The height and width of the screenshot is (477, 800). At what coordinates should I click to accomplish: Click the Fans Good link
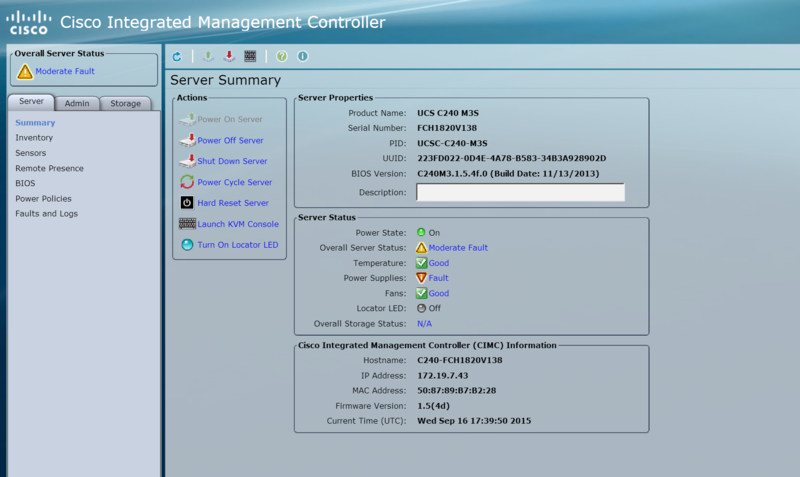[439, 293]
